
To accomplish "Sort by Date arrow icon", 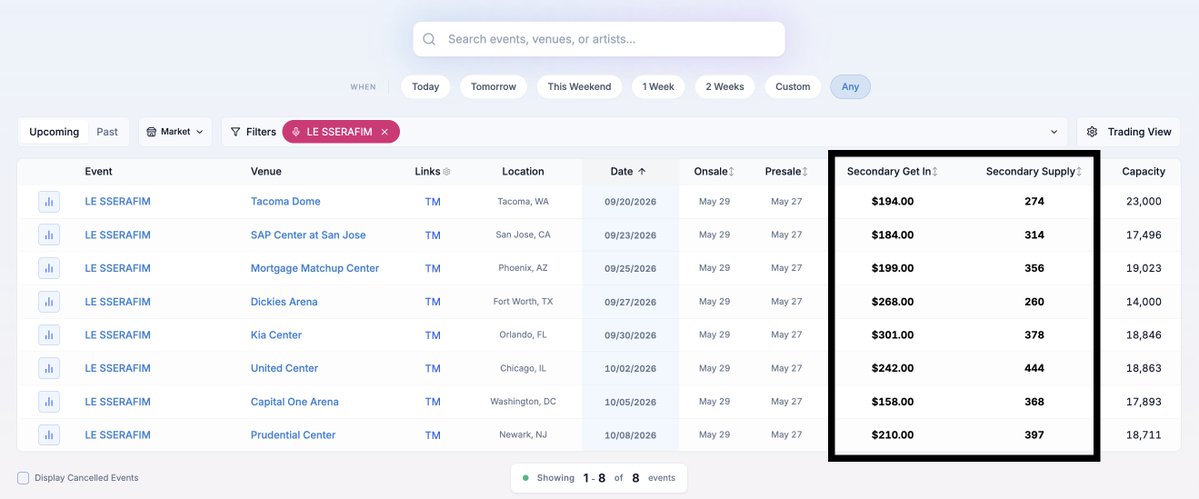I will (642, 172).
